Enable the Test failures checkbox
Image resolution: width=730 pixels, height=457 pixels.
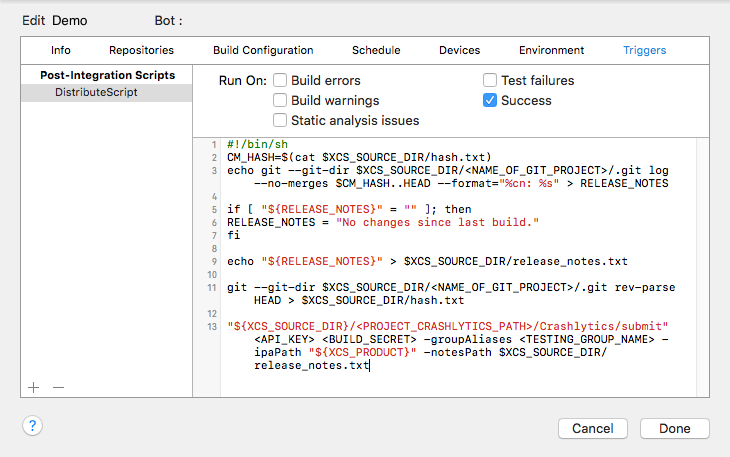point(490,80)
